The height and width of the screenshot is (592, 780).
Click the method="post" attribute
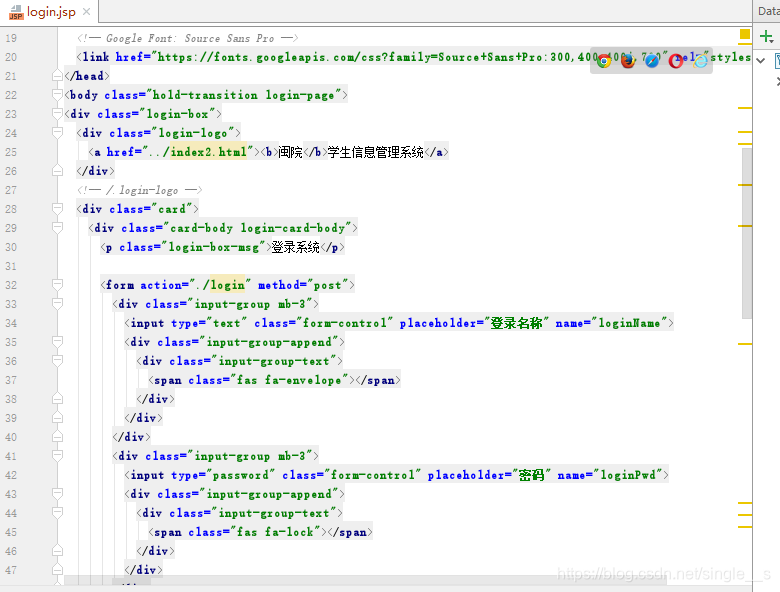coord(303,285)
